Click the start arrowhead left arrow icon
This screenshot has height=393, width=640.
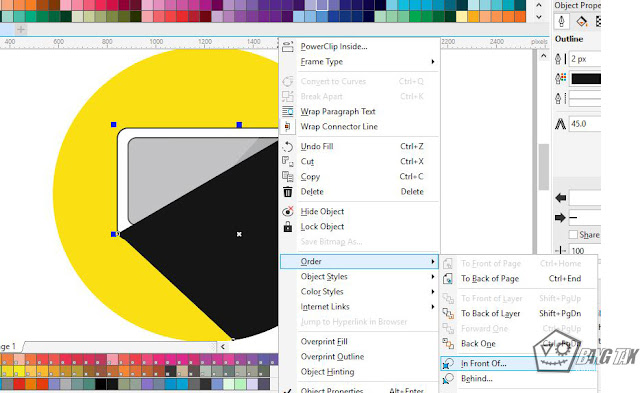coord(560,198)
